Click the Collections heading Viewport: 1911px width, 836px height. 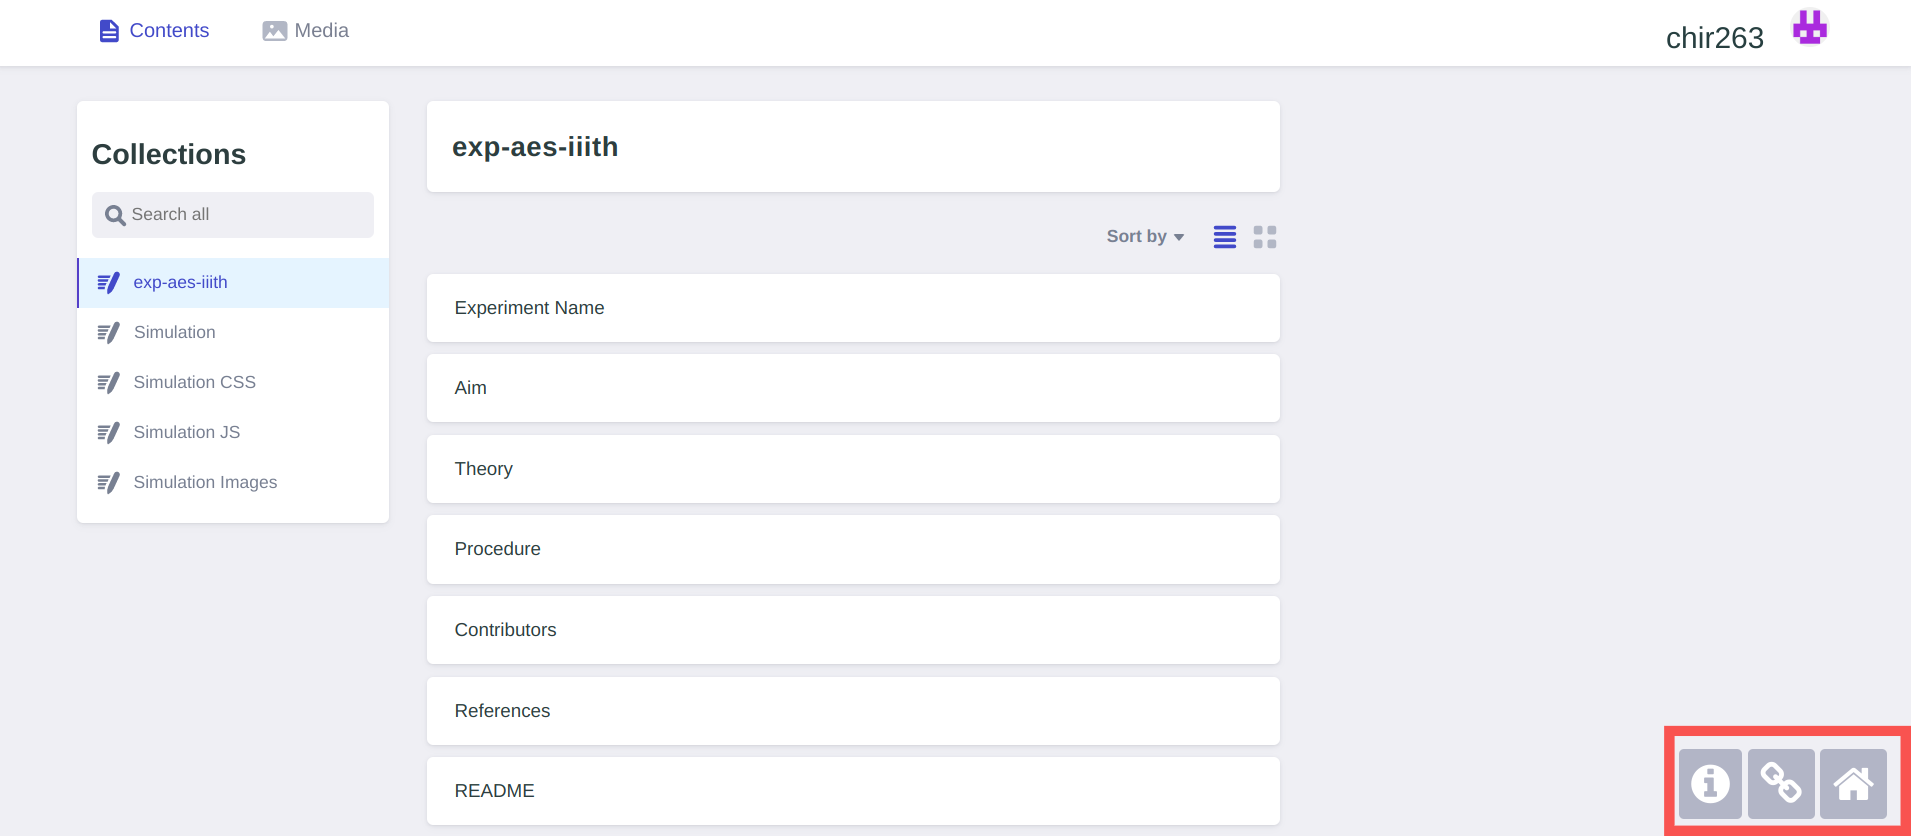169,155
